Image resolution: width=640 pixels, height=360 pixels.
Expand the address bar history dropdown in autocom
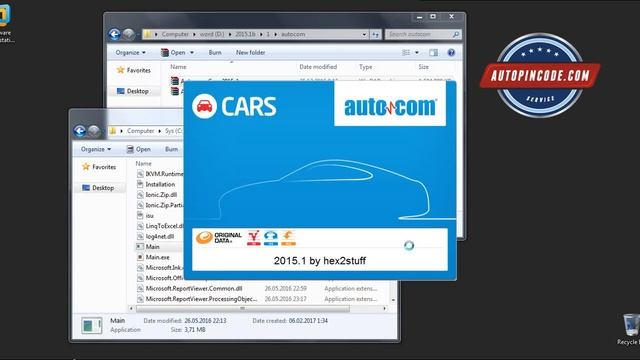pyautogui.click(x=364, y=35)
